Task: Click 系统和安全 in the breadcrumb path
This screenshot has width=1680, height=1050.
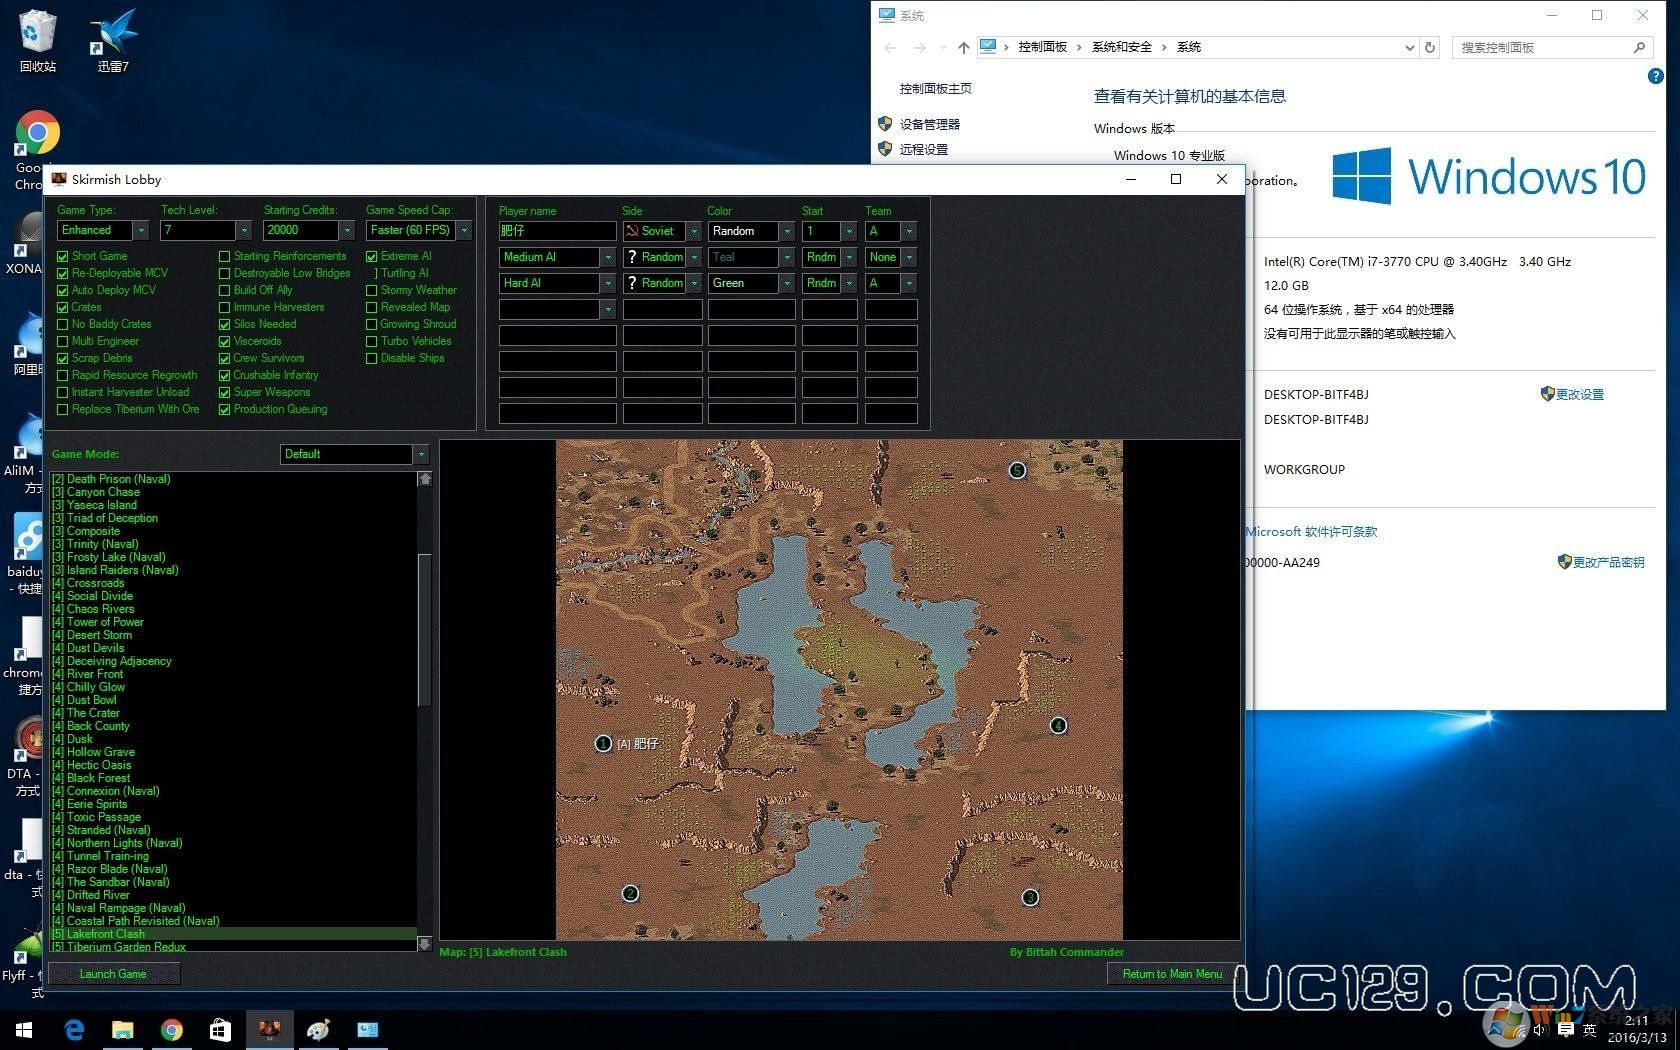Action: click(x=1121, y=47)
